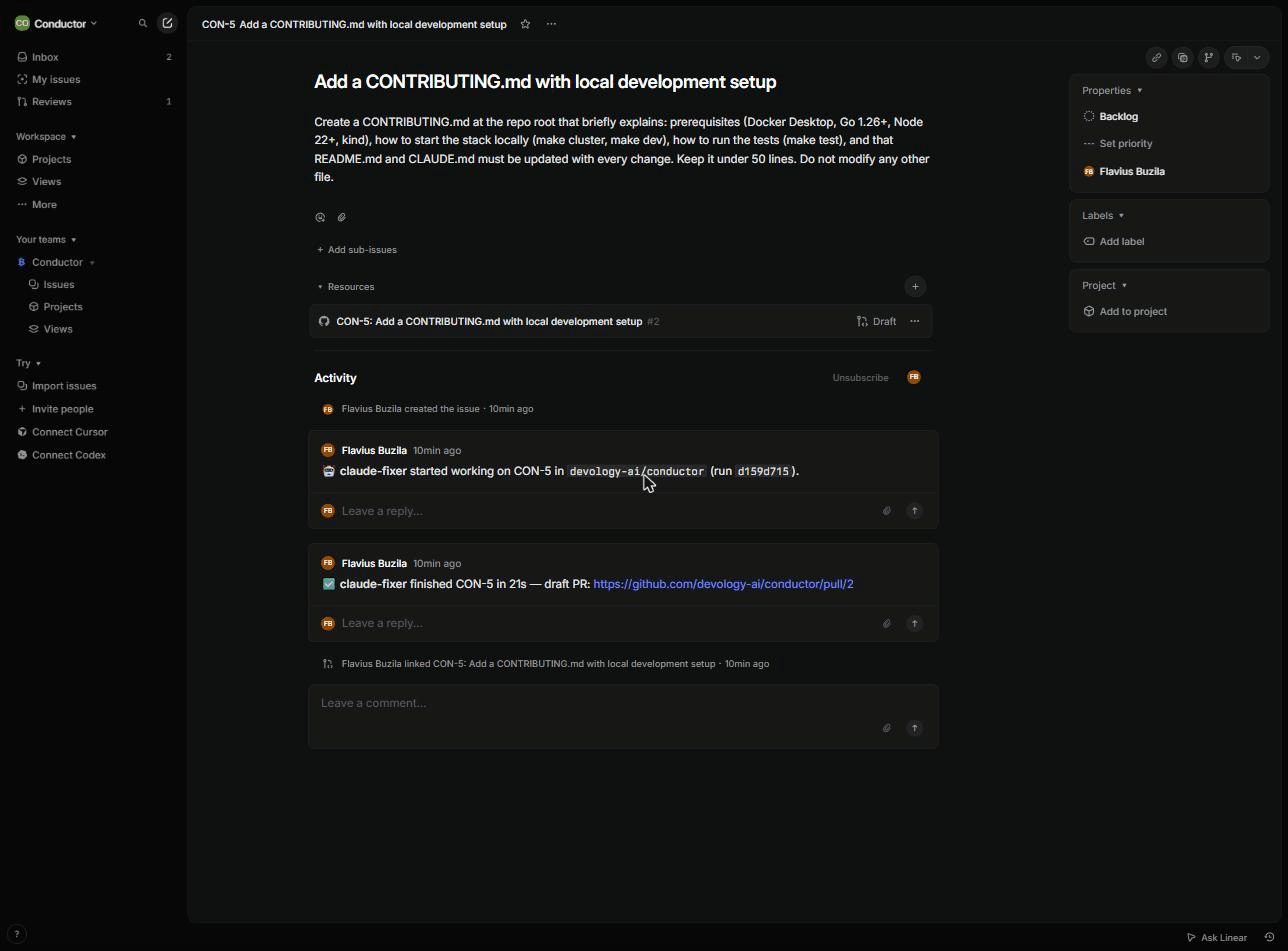1288x951 pixels.
Task: Click attachment icon in the first reply box
Action: (886, 511)
